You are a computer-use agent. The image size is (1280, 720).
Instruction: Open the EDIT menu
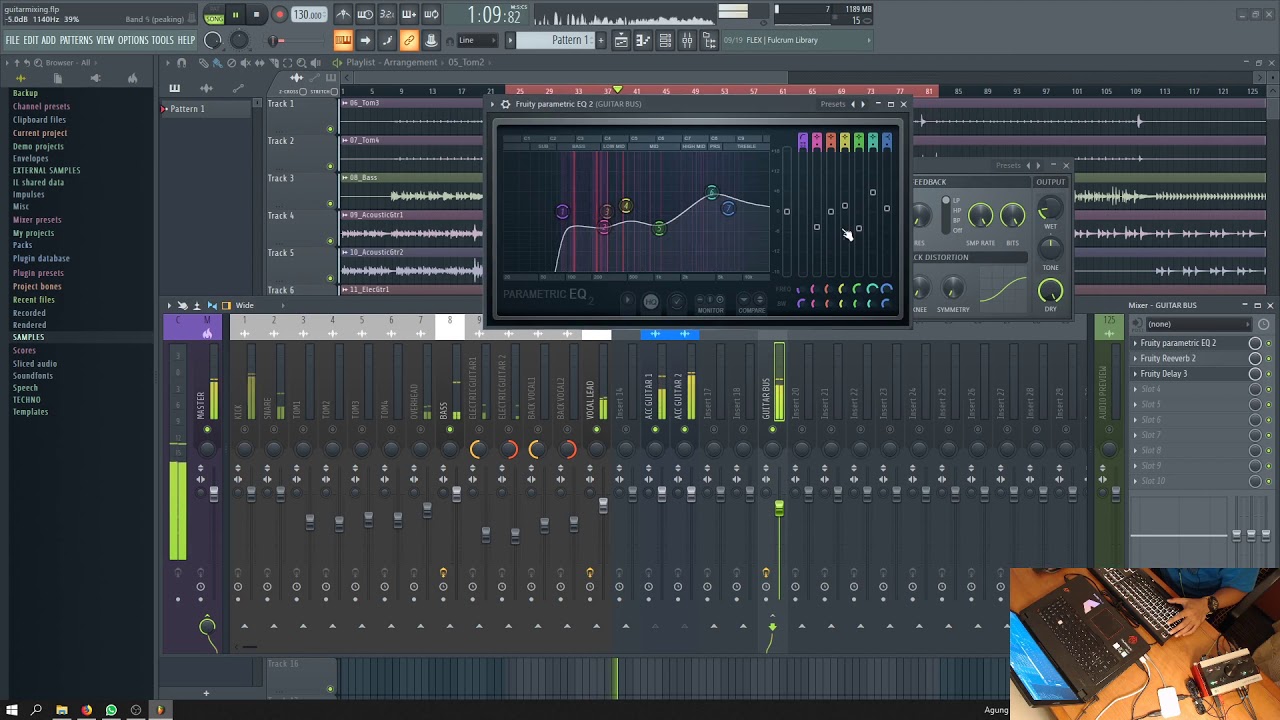click(31, 40)
